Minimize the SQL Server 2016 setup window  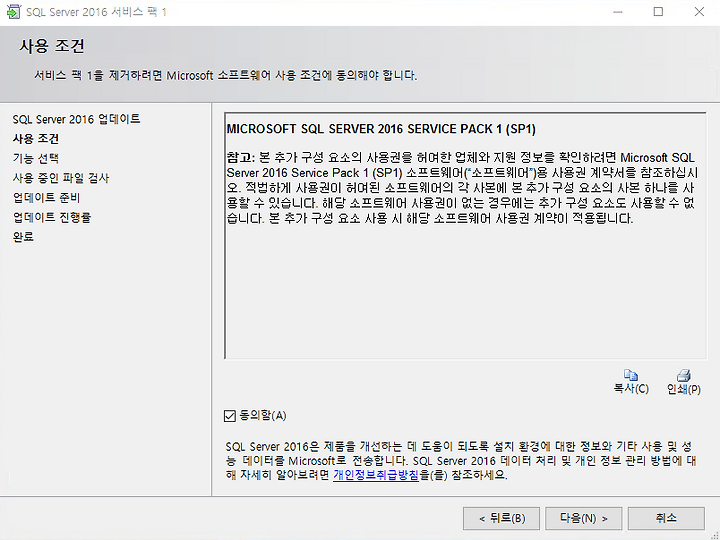[x=618, y=12]
